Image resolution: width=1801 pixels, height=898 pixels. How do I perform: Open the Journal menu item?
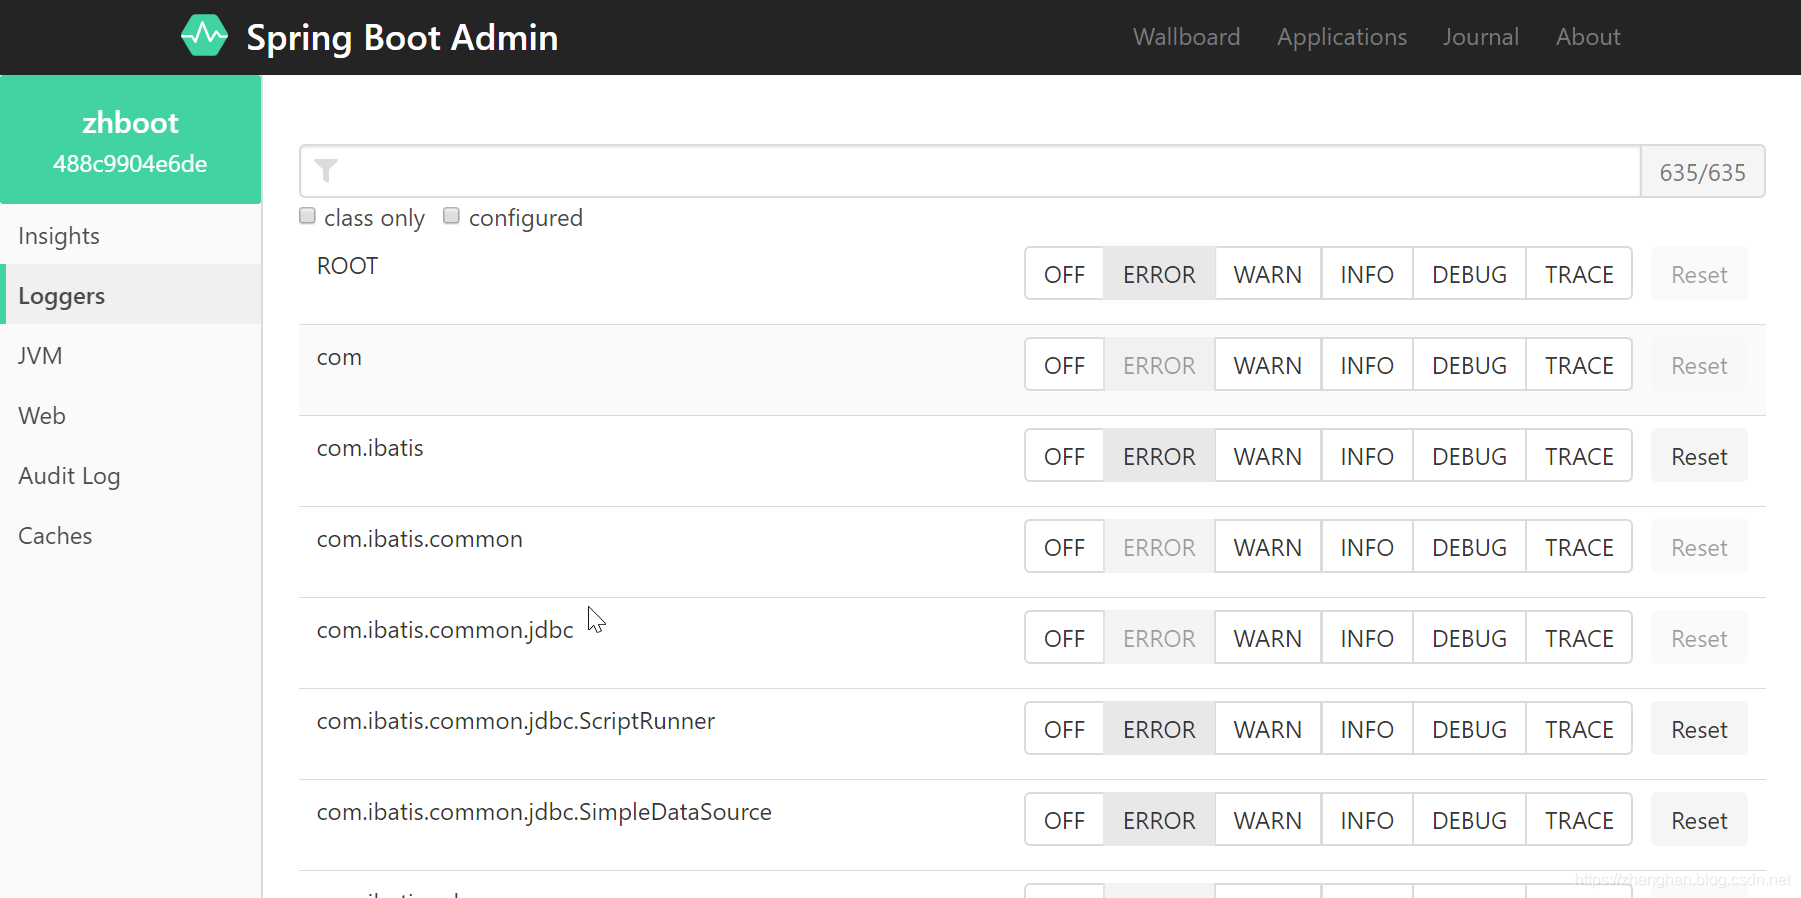[1481, 37]
